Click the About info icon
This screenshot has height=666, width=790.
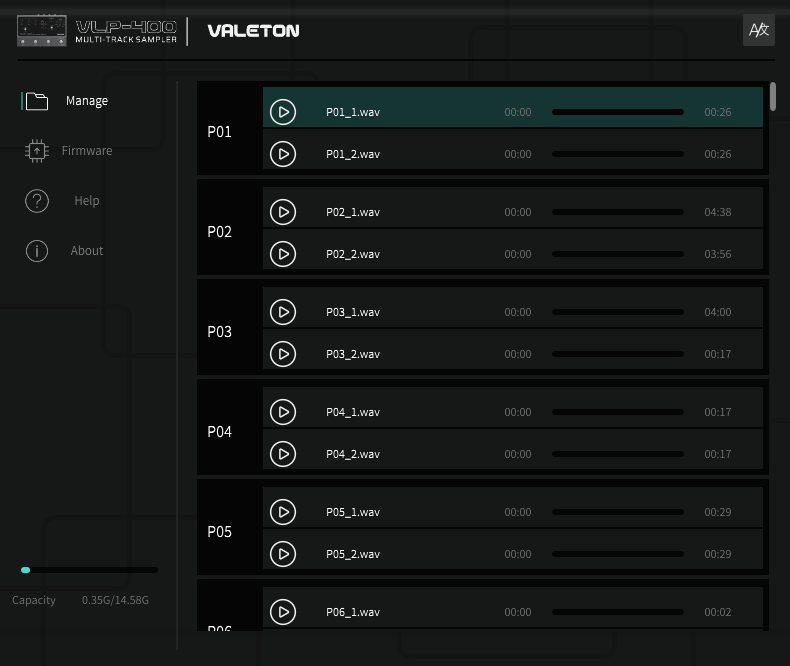click(x=37, y=250)
